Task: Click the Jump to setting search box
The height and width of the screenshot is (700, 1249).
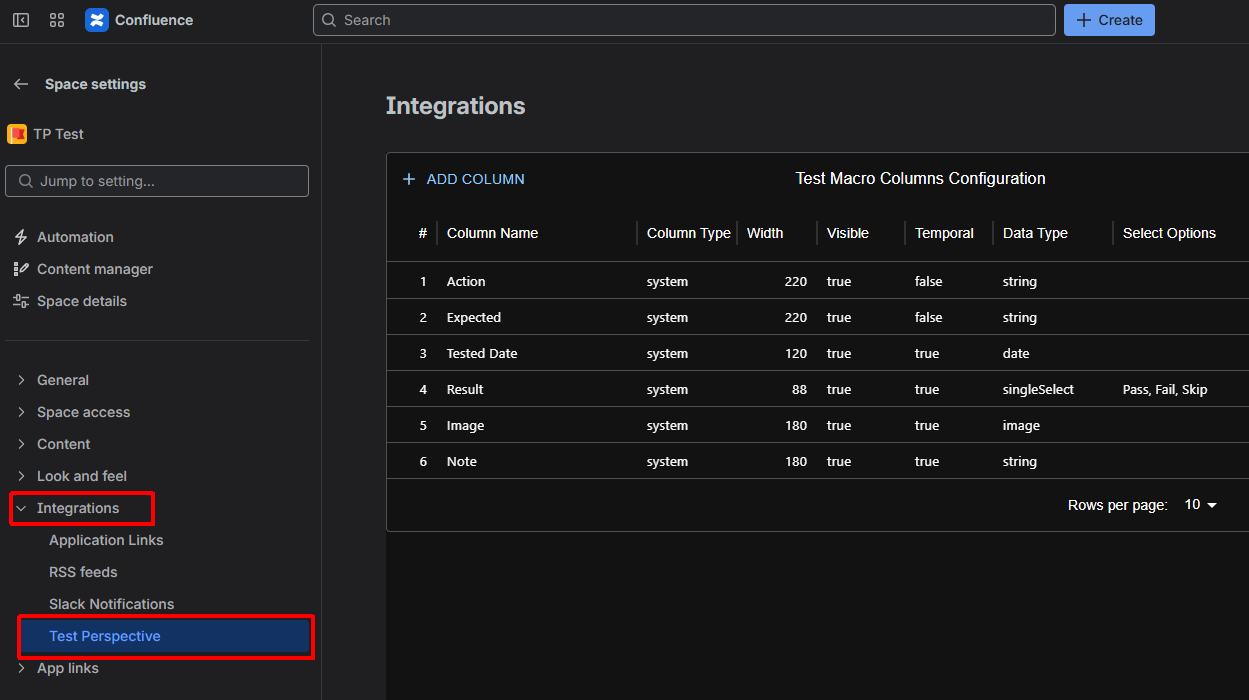Action: pos(157,181)
